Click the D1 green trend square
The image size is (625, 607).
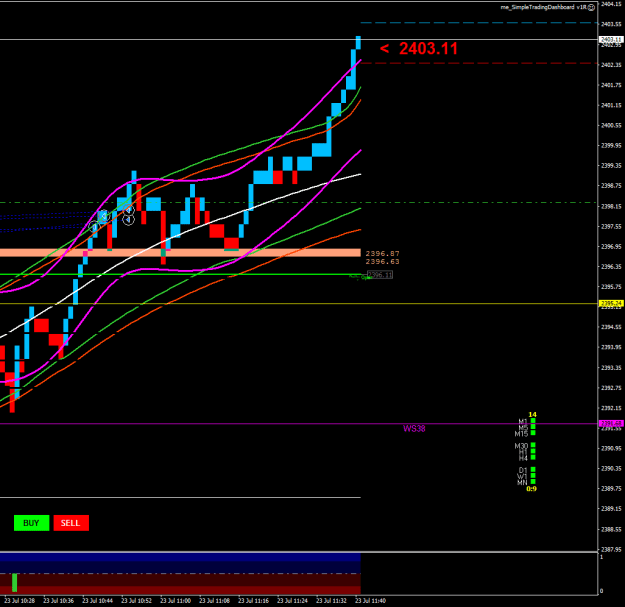pyautogui.click(x=533, y=469)
